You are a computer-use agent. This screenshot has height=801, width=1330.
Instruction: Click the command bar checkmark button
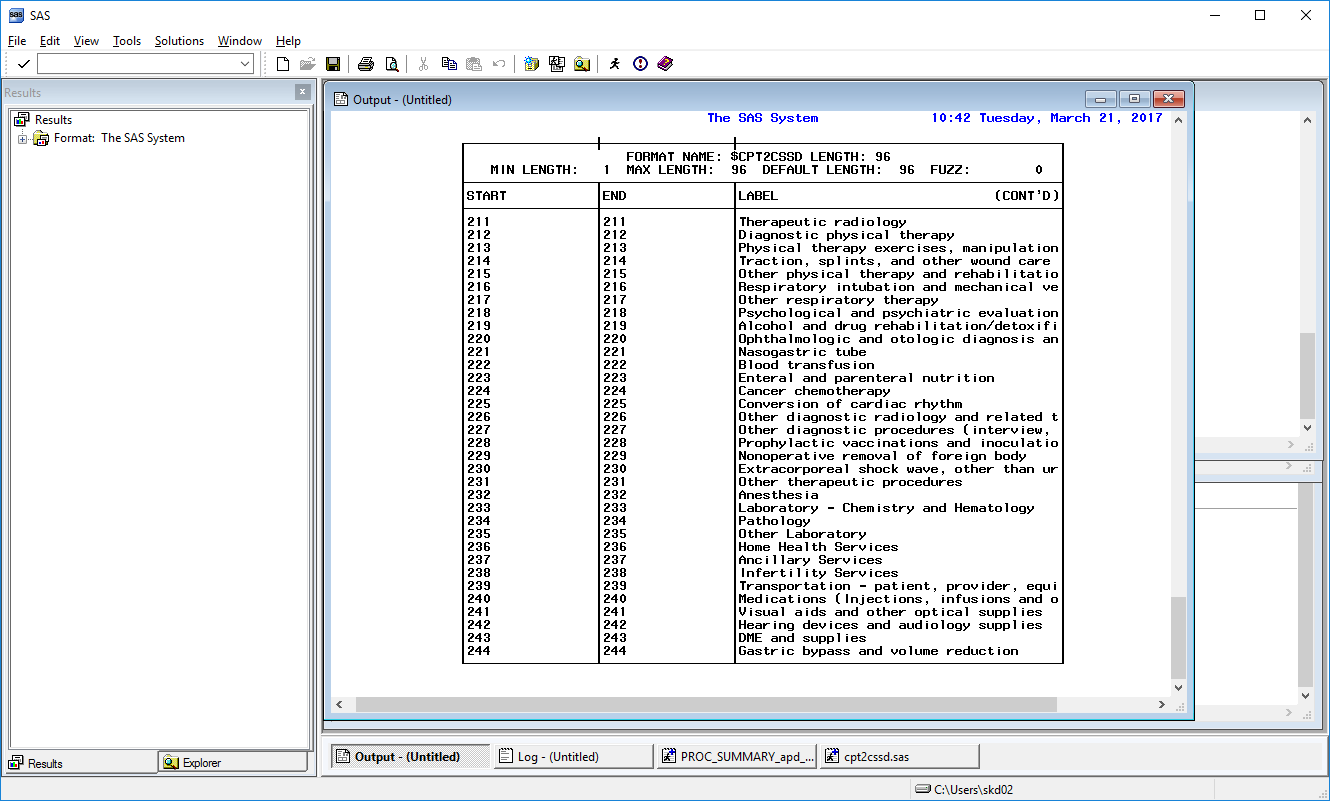coord(23,64)
